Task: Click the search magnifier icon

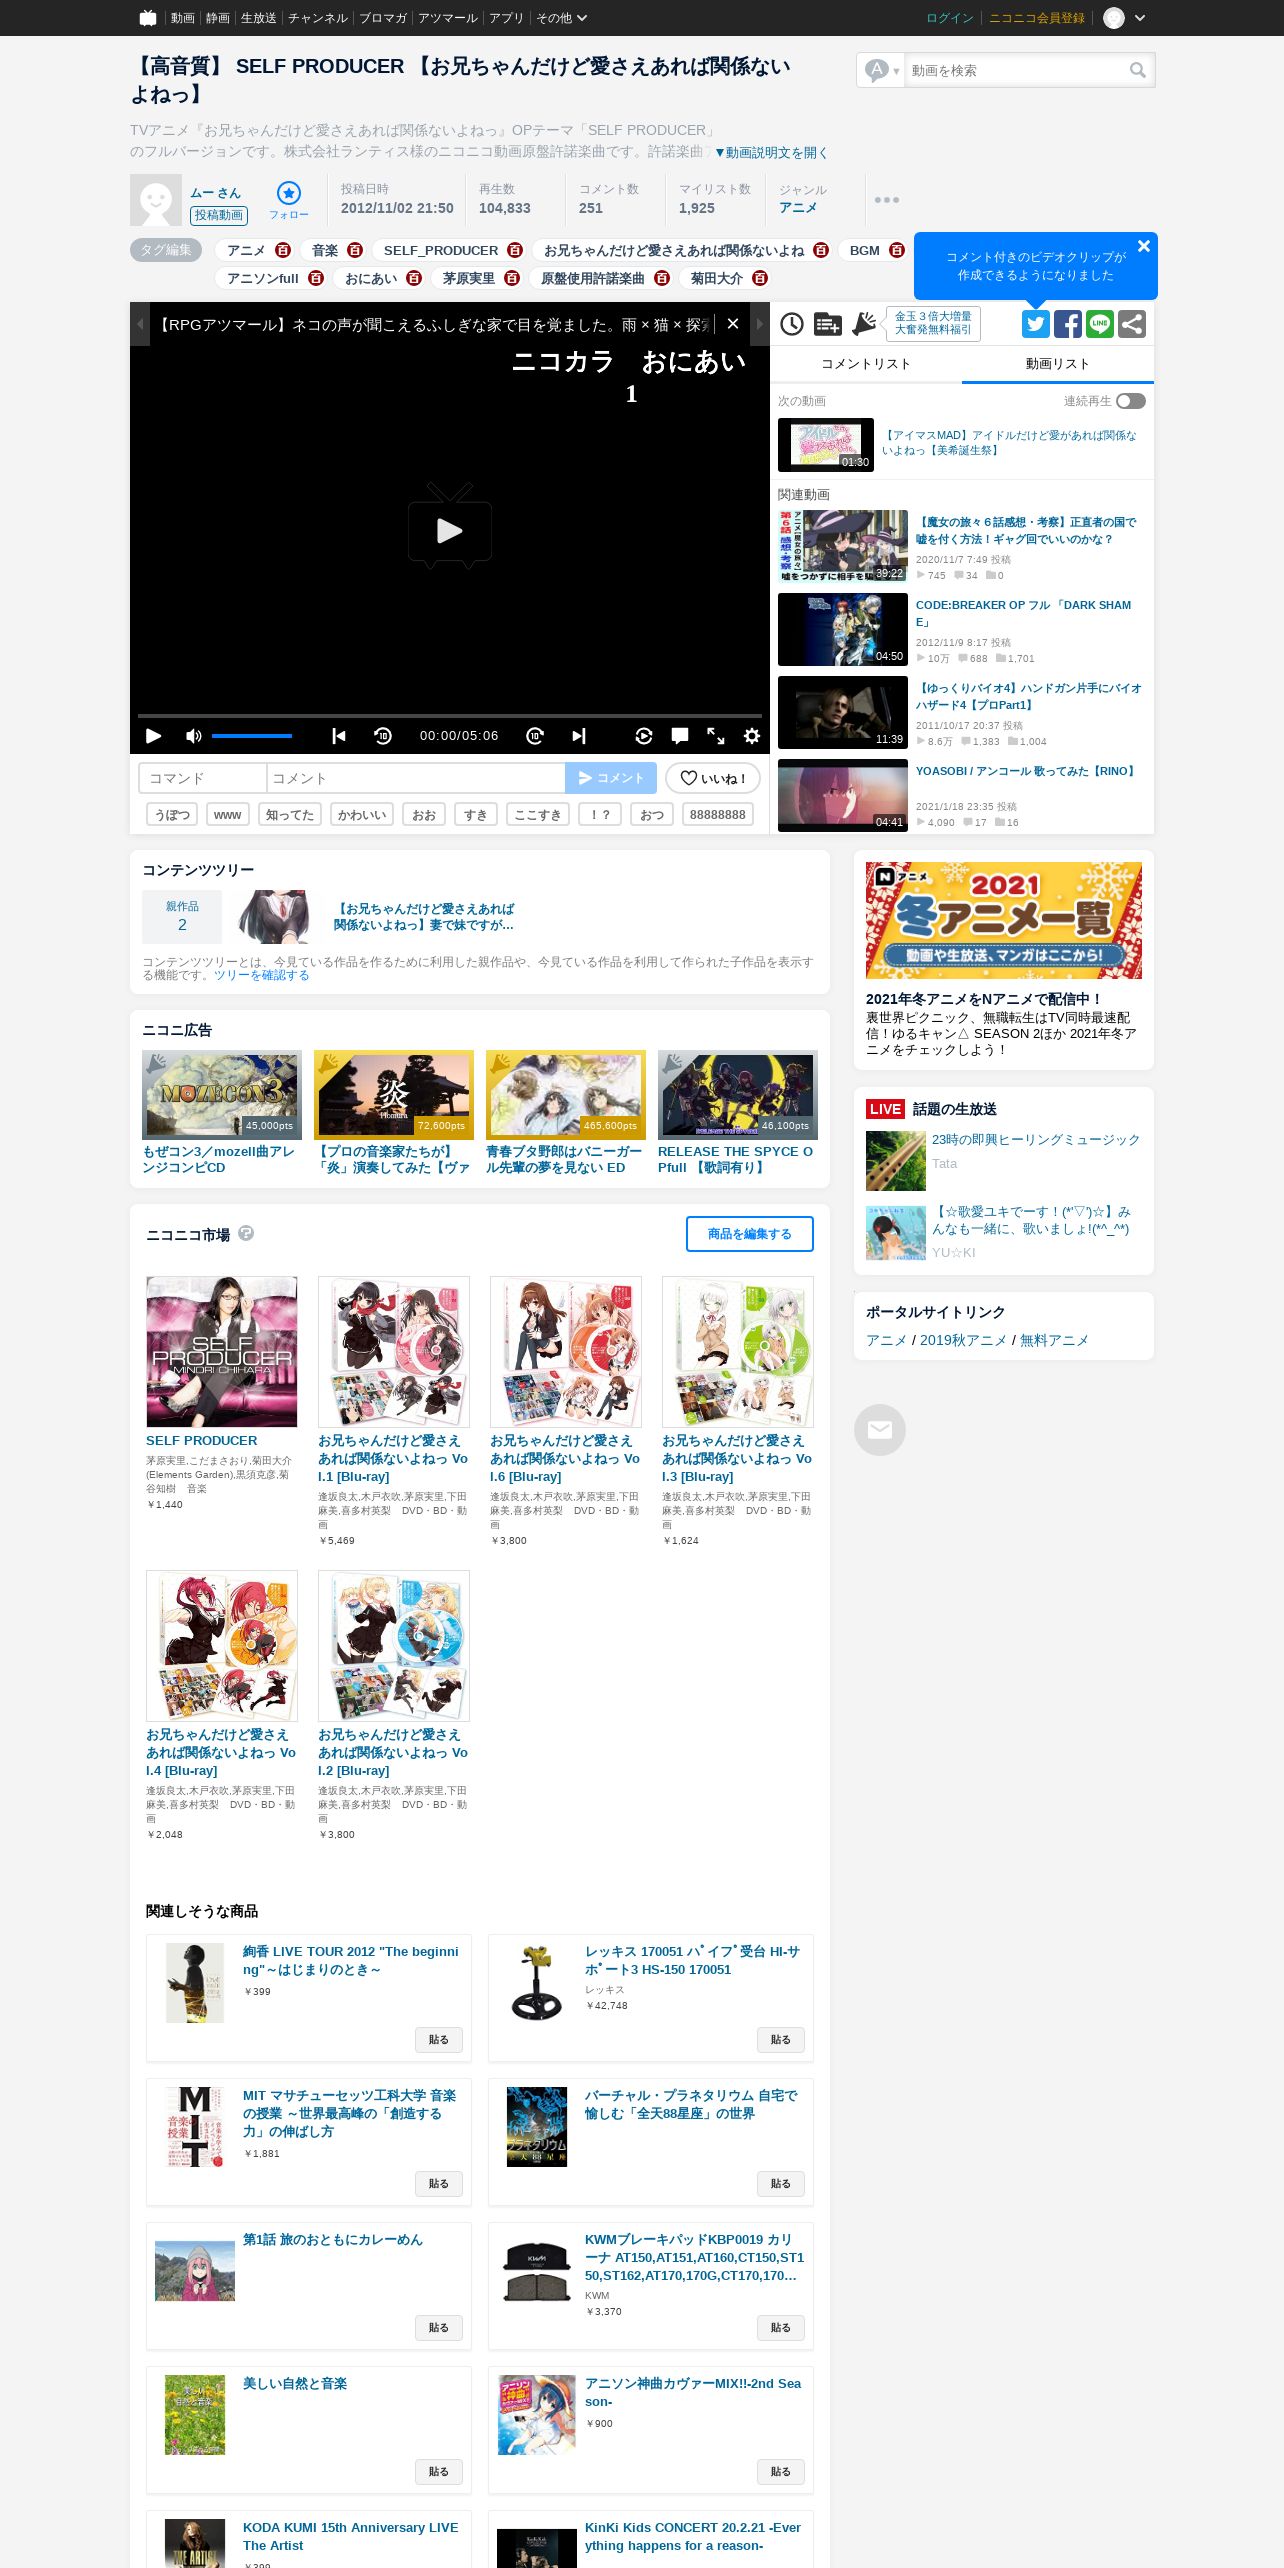Action: point(1138,70)
